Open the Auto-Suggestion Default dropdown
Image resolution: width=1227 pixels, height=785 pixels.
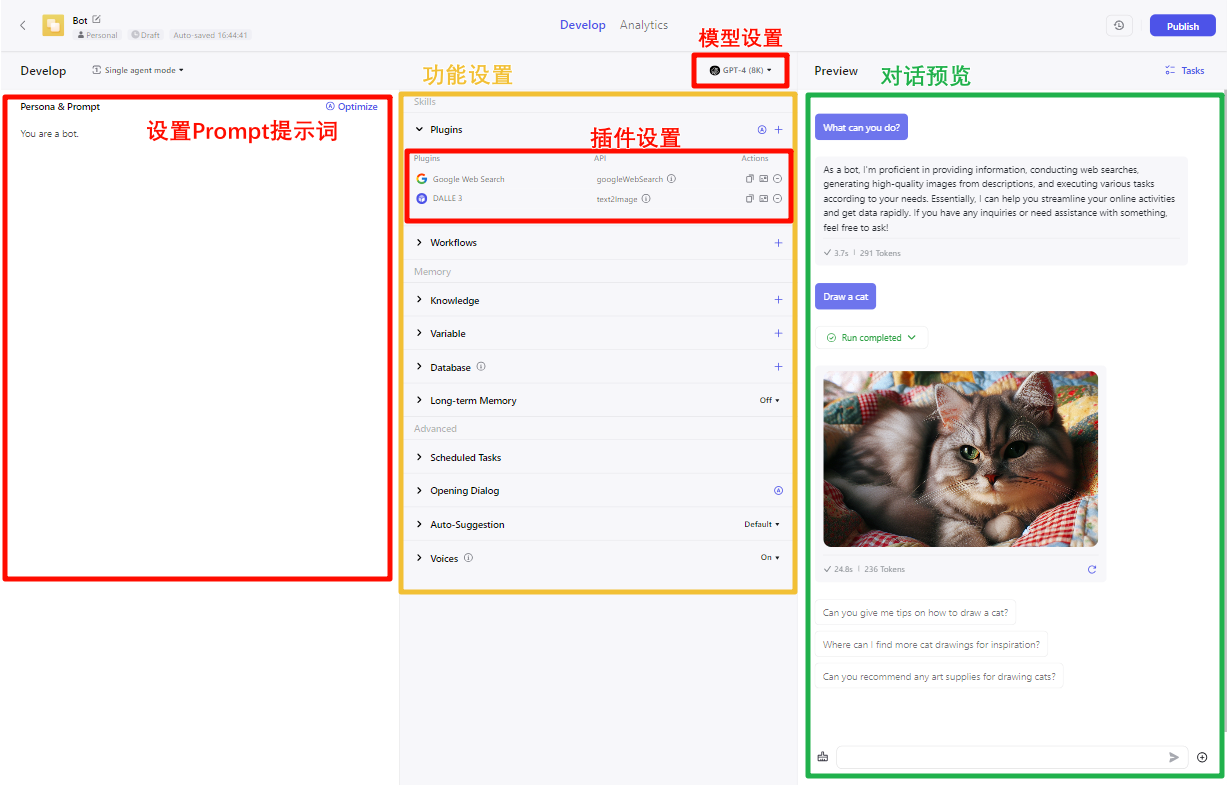pos(762,524)
